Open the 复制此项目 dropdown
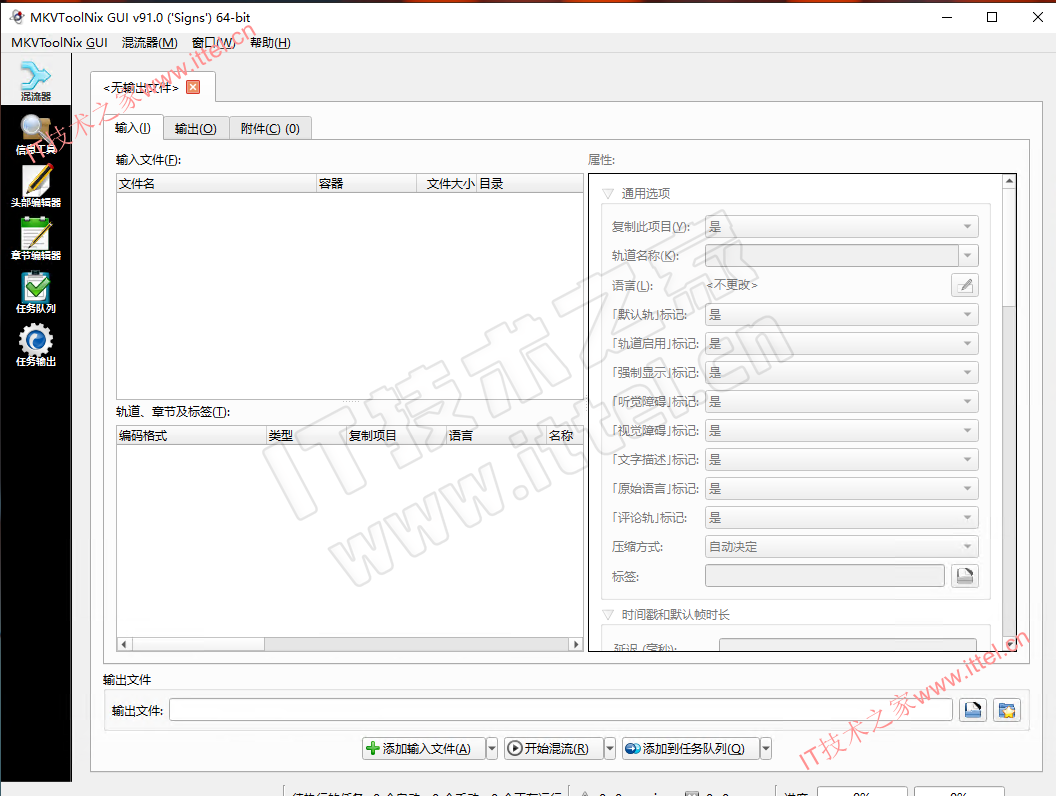 [841, 227]
